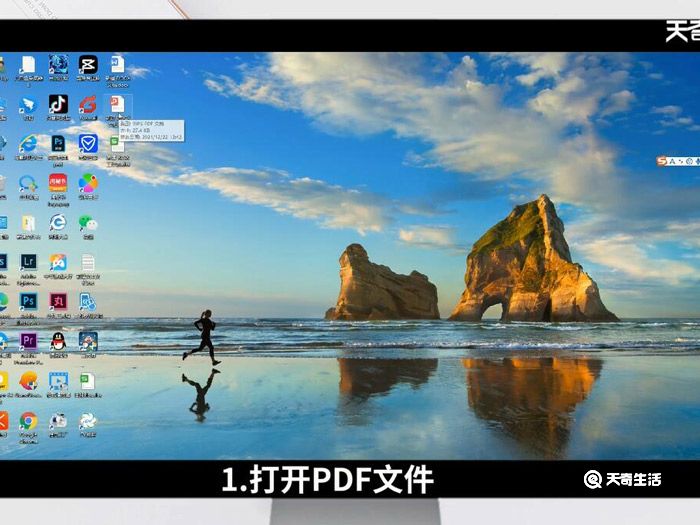Open the colorful pinwheel app icon
The height and width of the screenshot is (525, 700).
(88, 183)
